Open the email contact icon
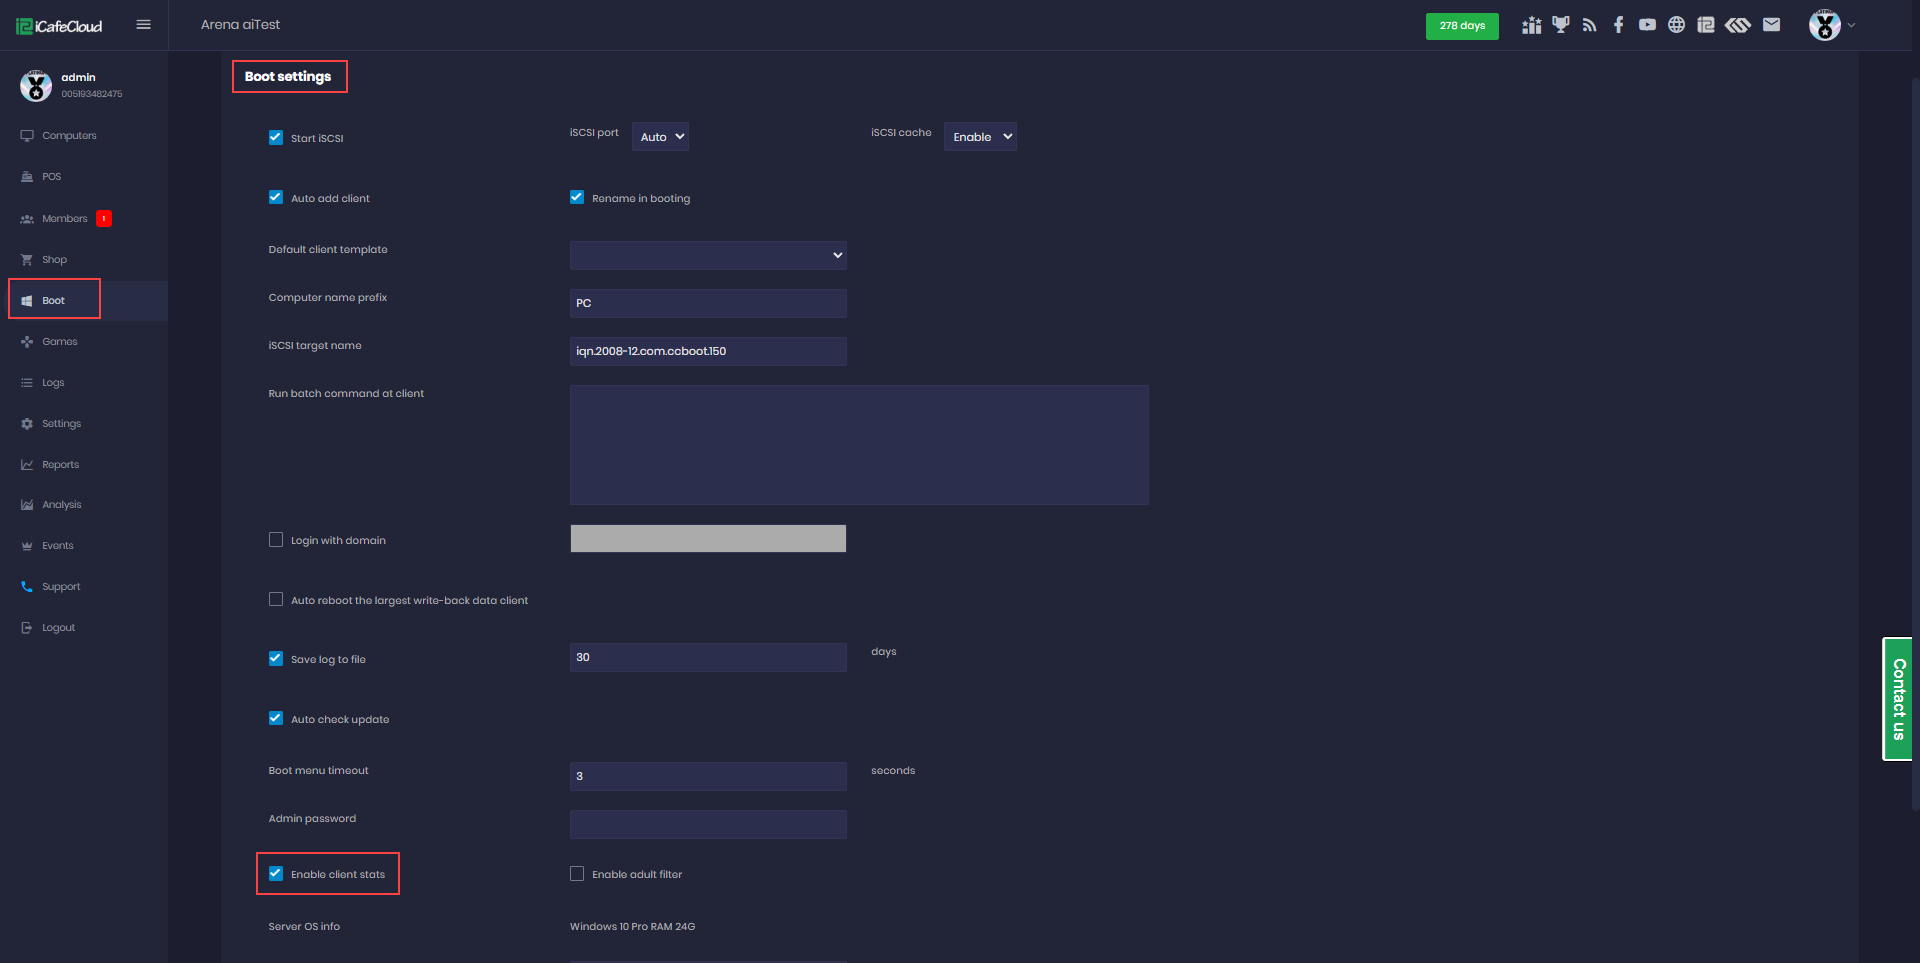The width and height of the screenshot is (1920, 963). (1771, 25)
